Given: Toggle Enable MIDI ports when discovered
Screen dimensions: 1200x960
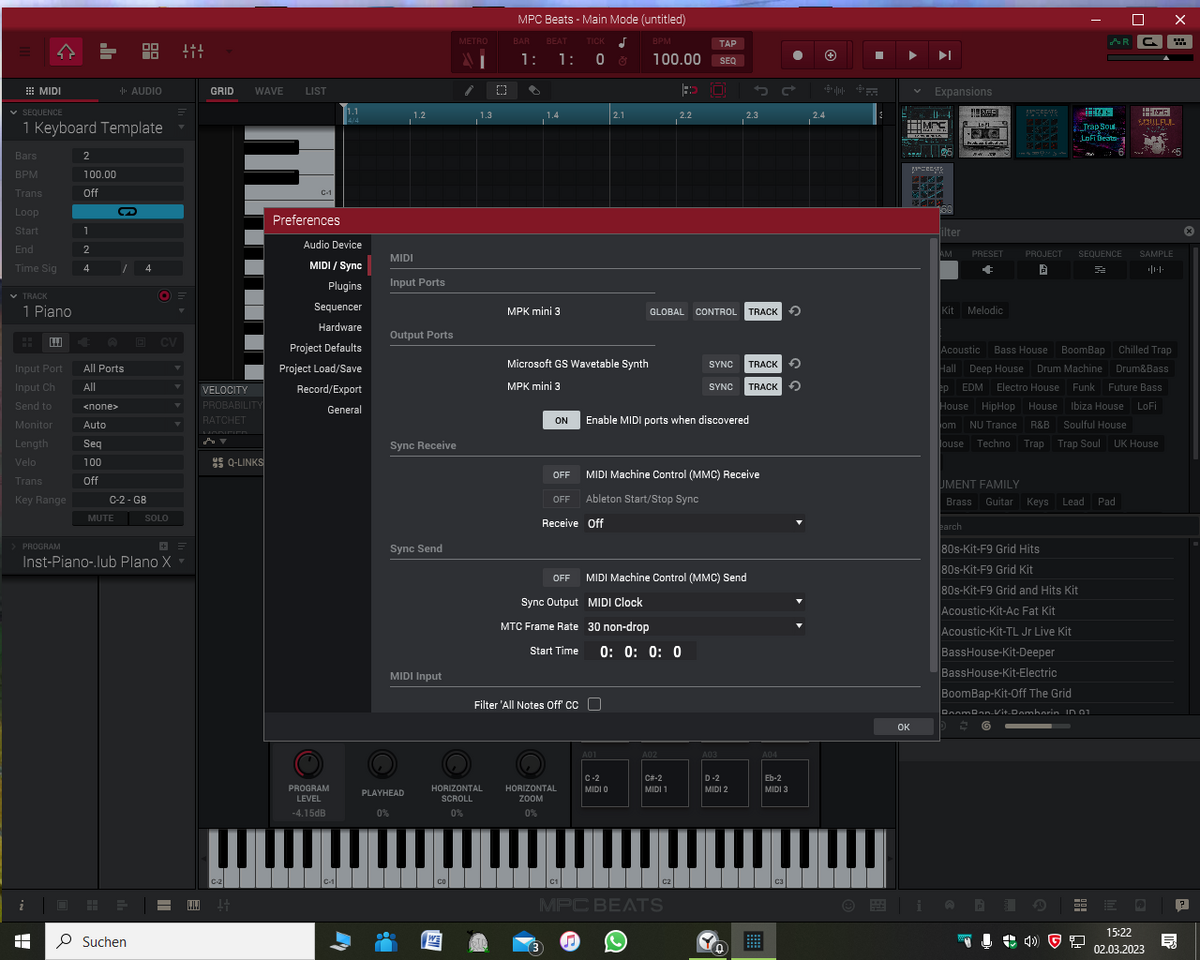Looking at the screenshot, I should 561,420.
